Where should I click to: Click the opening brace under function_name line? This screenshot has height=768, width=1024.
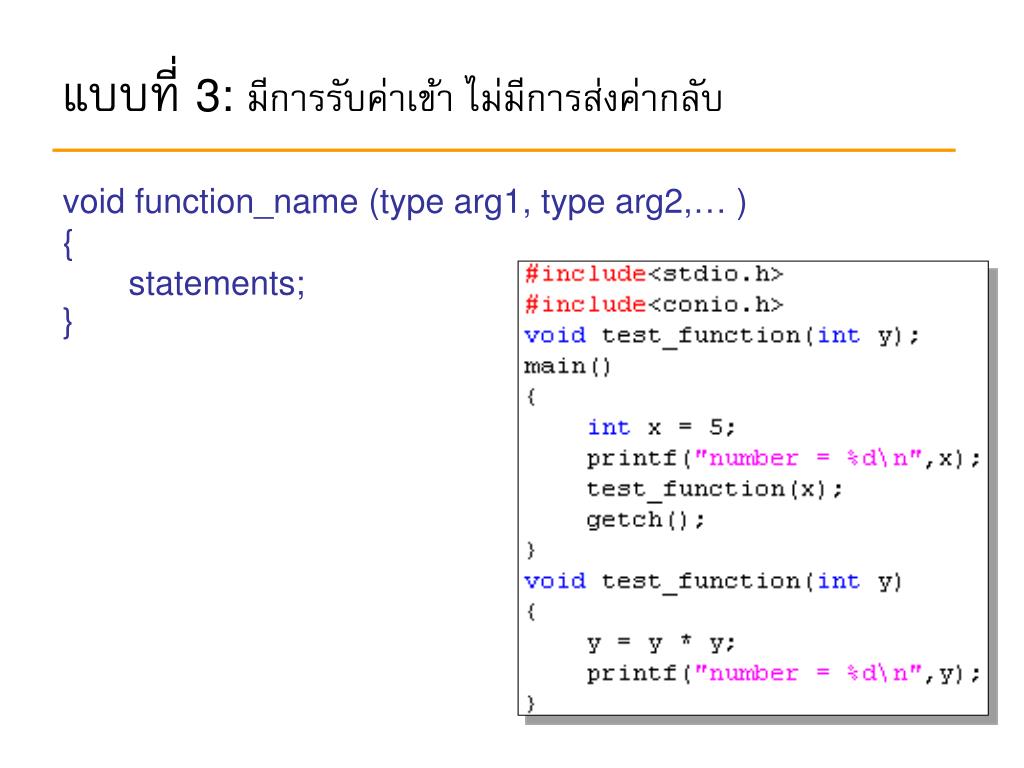click(67, 244)
